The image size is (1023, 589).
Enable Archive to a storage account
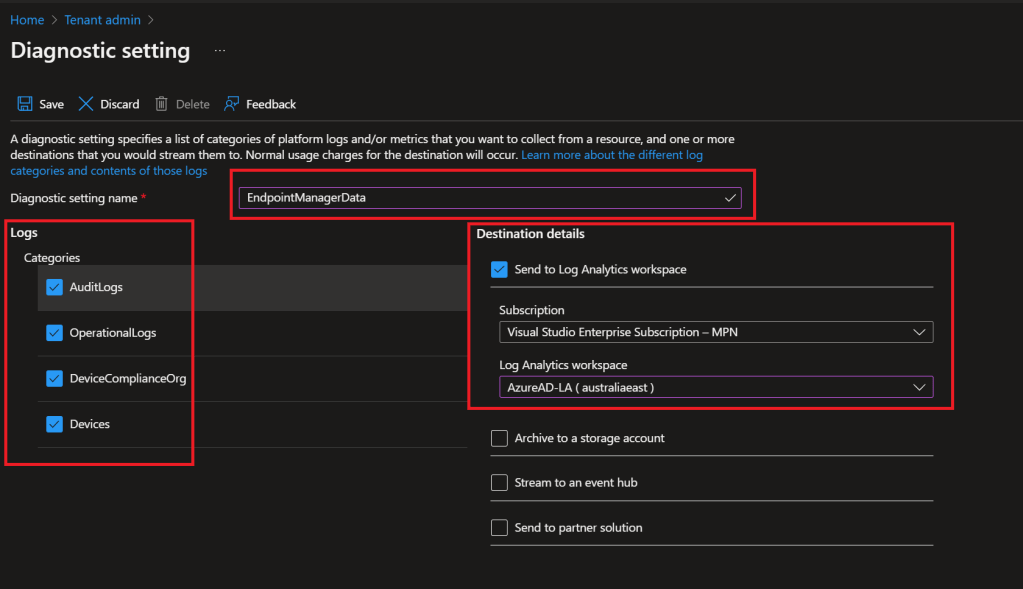click(499, 438)
